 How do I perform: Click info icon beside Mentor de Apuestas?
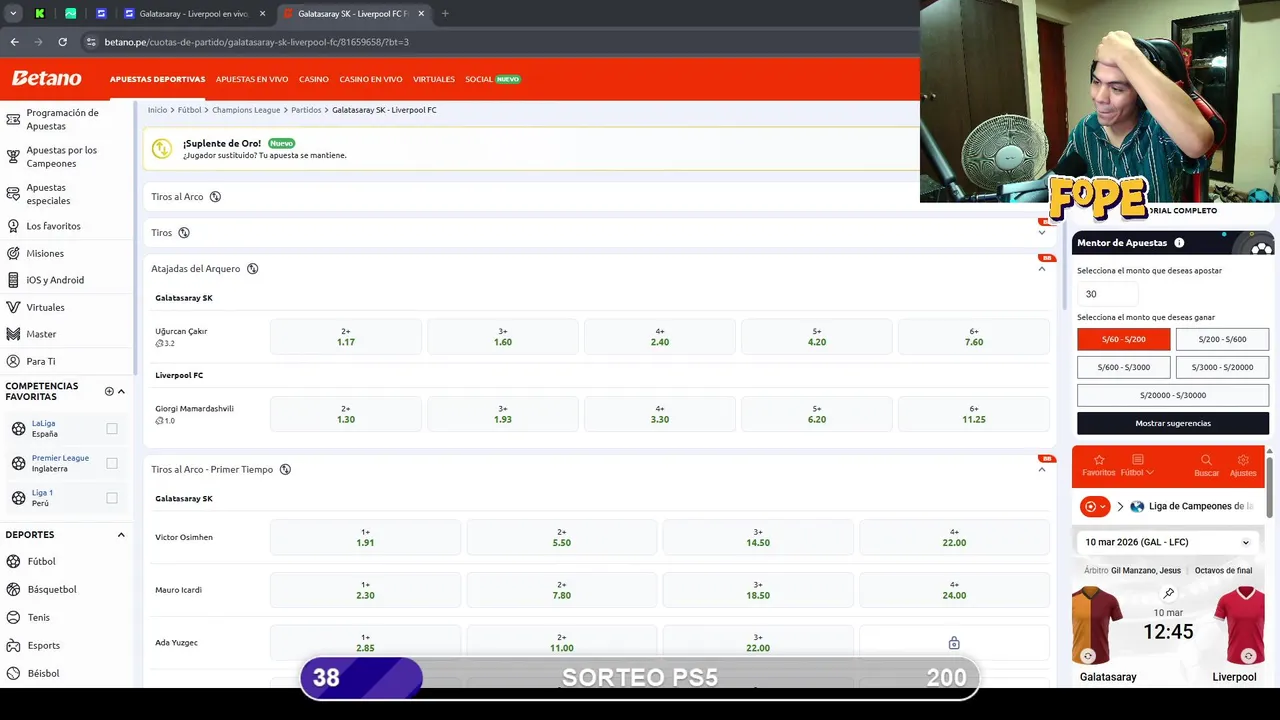[1179, 243]
